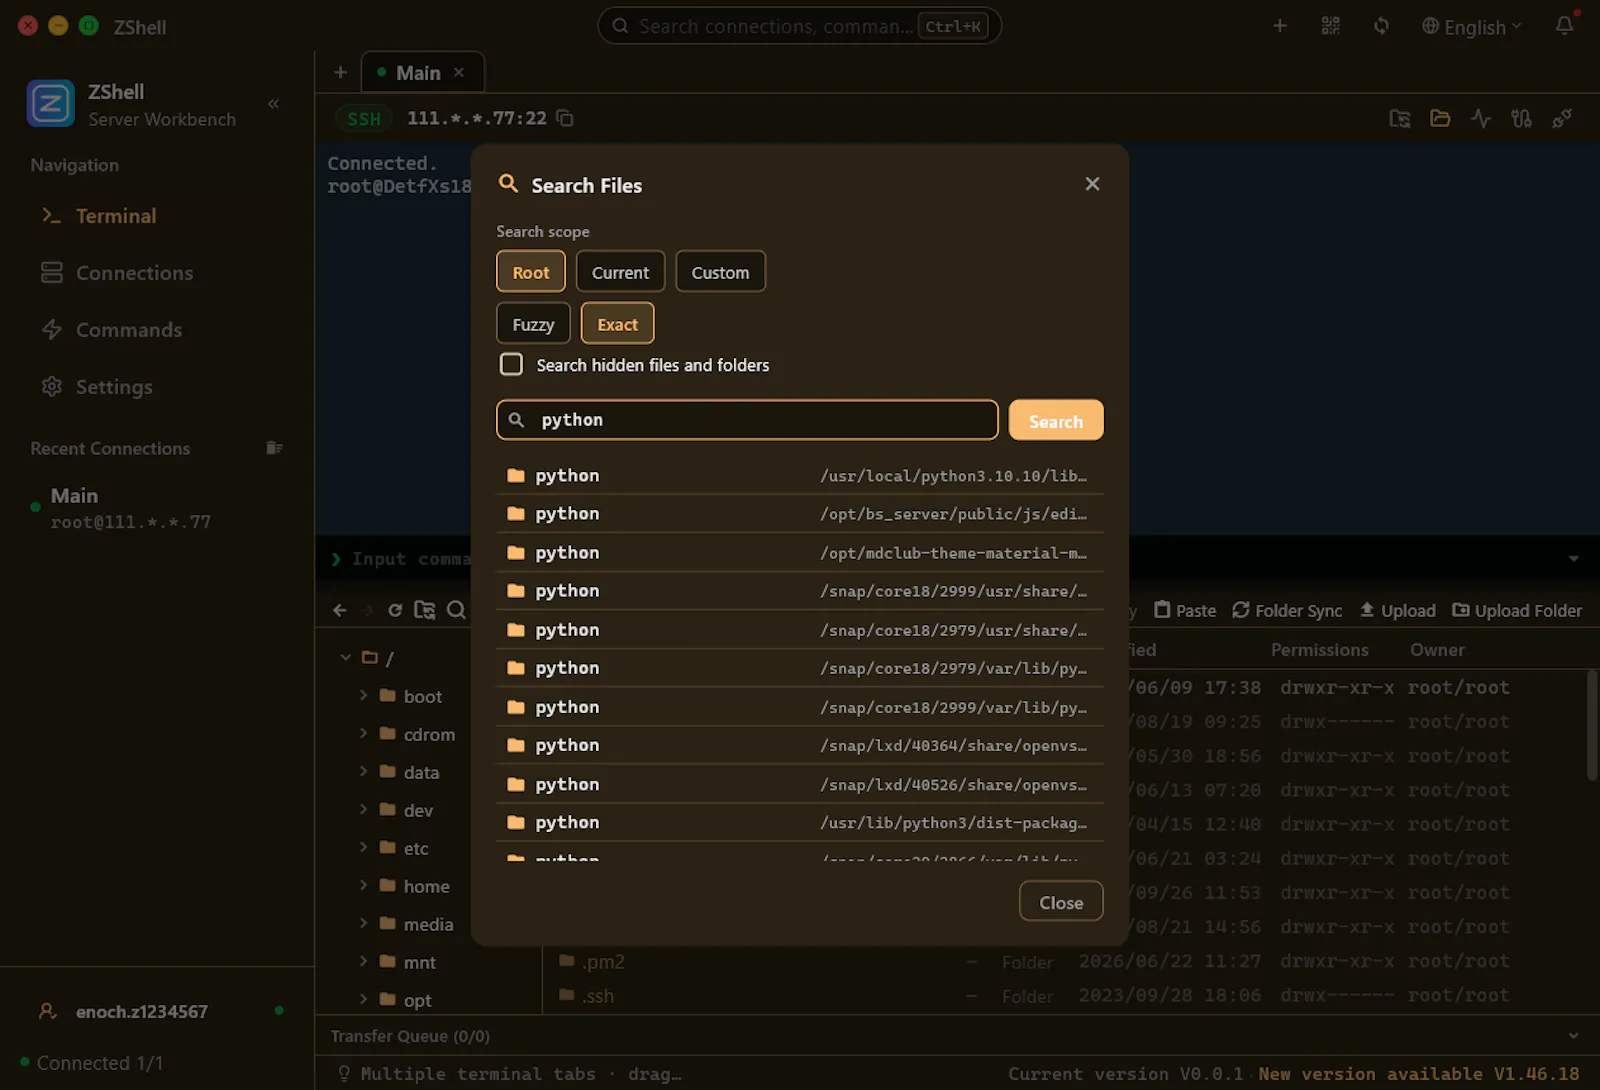Click Folder Sync in file toolbar
Image resolution: width=1600 pixels, height=1090 pixels.
(1287, 610)
